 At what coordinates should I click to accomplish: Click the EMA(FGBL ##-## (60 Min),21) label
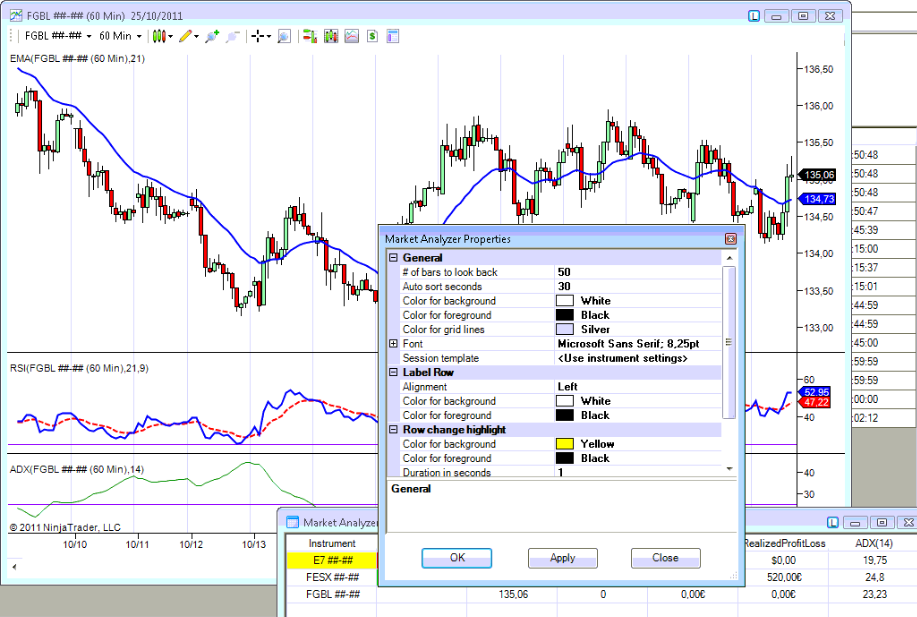(77, 58)
